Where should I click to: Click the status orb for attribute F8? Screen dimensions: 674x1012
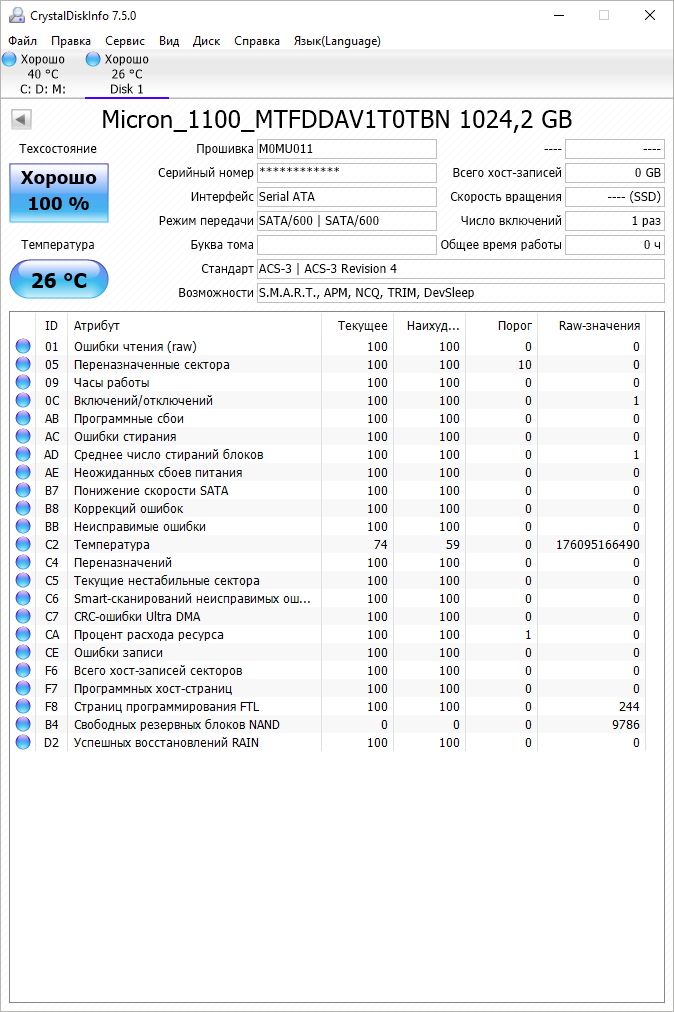click(23, 706)
